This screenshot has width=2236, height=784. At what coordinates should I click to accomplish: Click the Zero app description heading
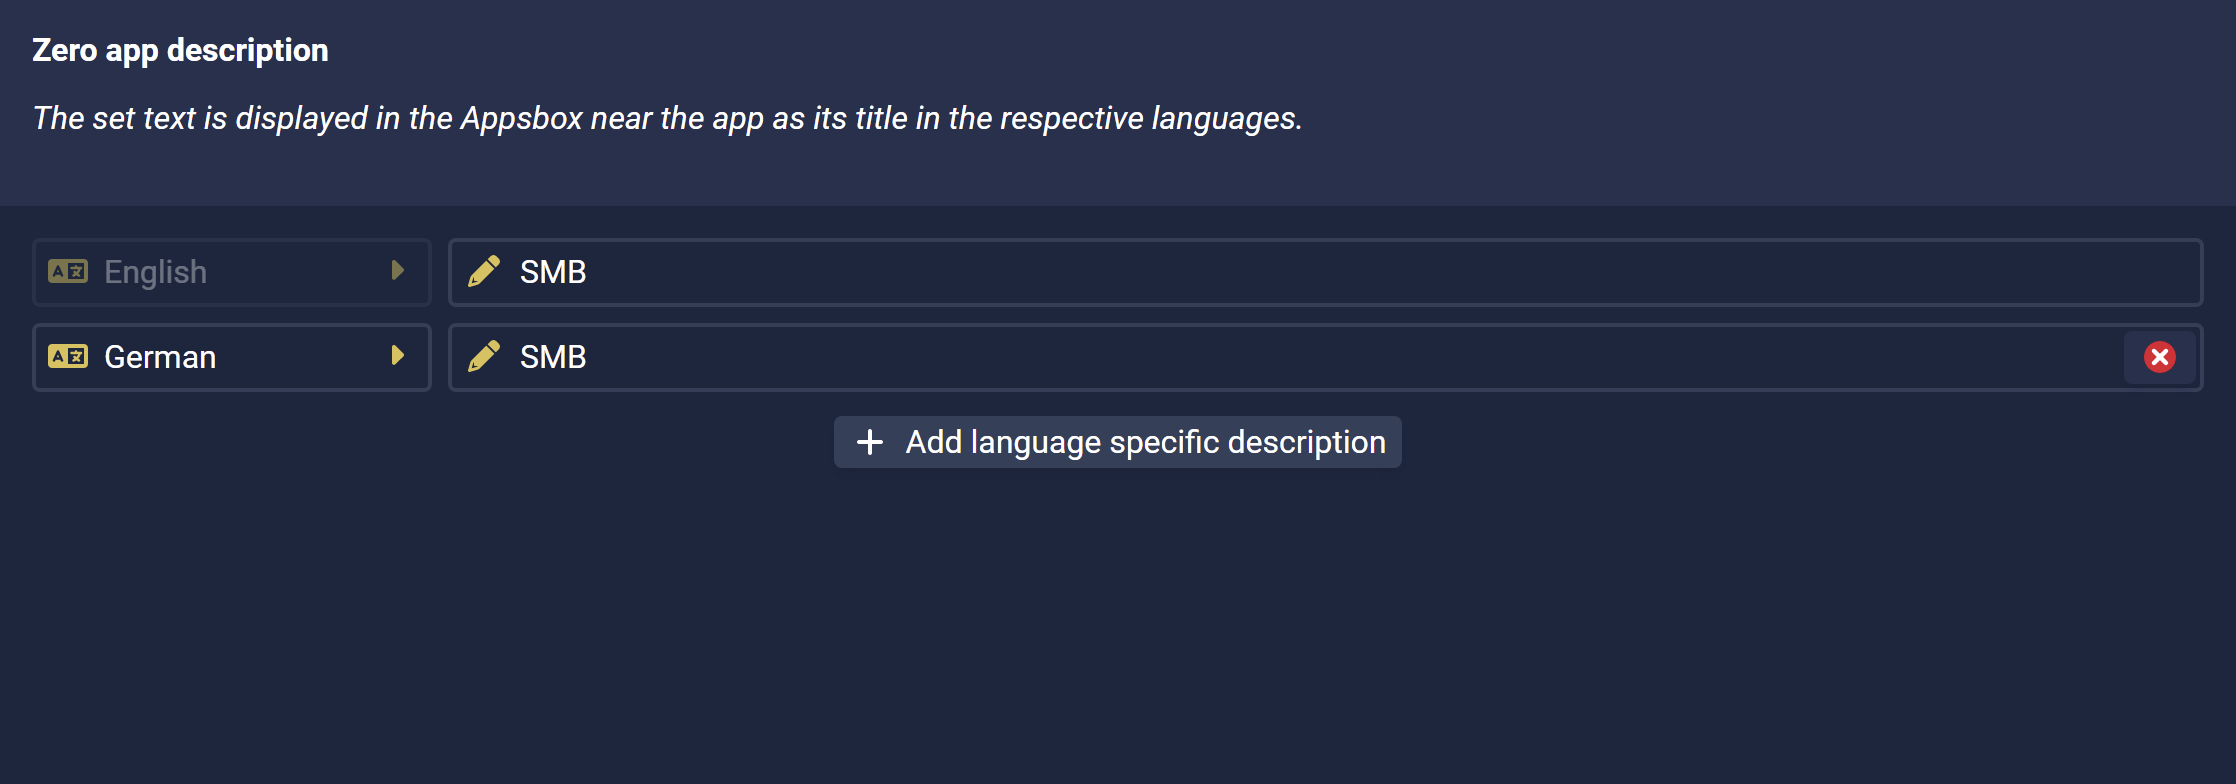click(x=180, y=50)
